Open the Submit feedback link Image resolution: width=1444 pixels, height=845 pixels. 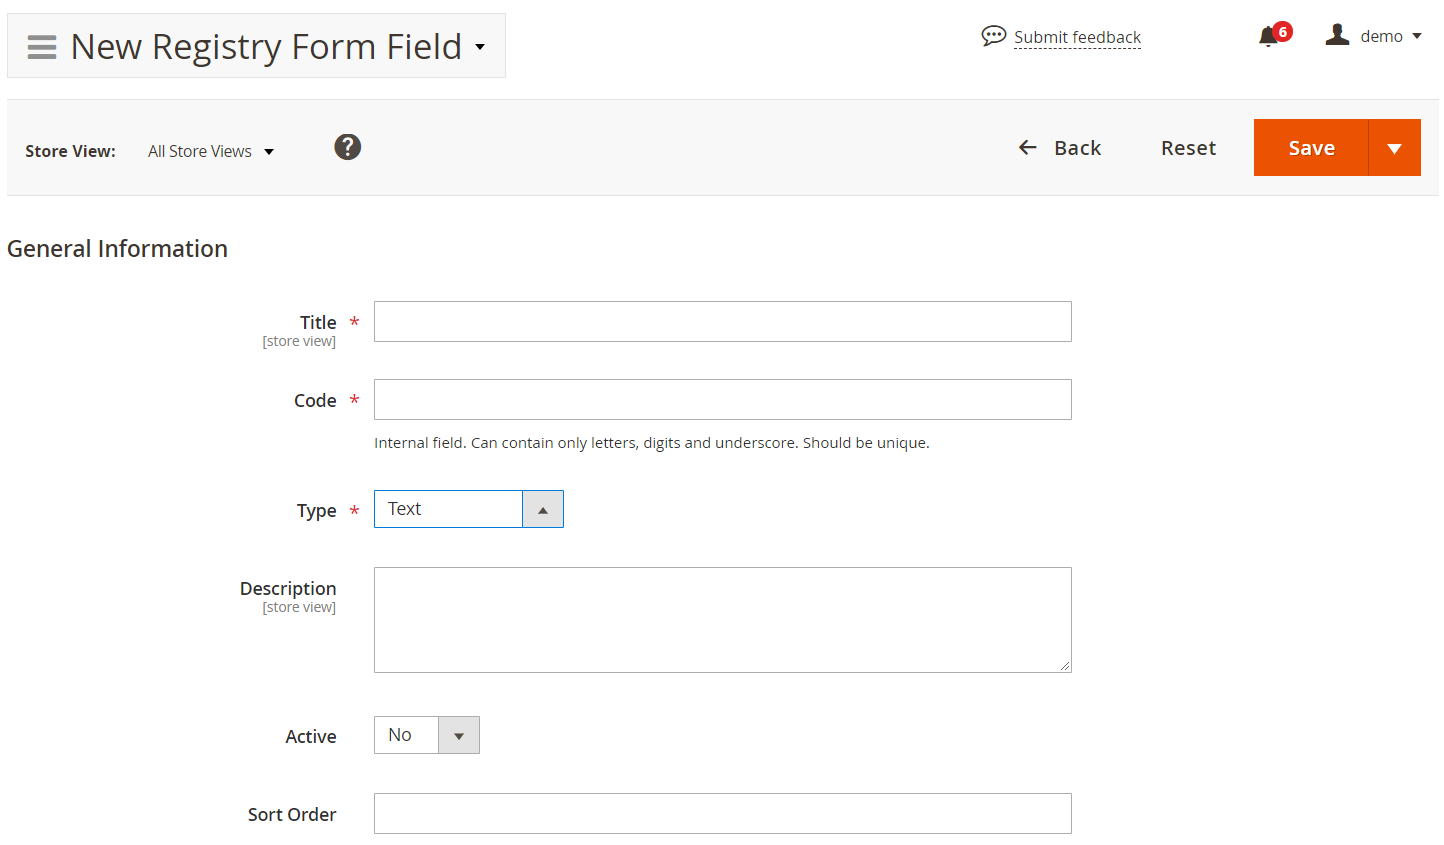click(1077, 37)
